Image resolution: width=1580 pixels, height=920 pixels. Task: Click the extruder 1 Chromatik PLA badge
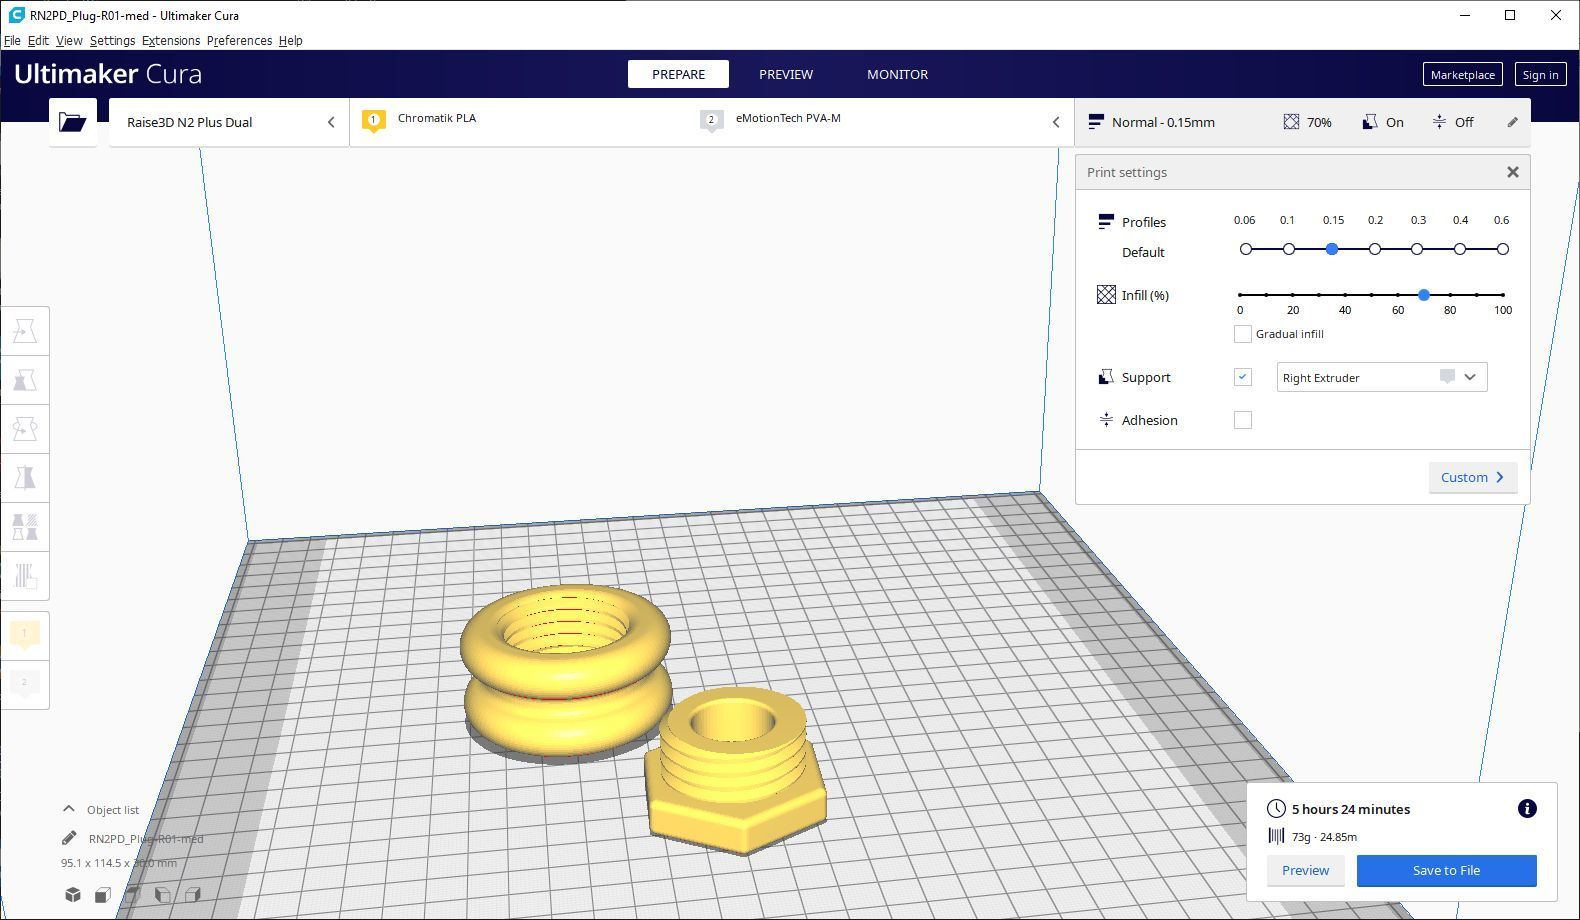tap(374, 121)
